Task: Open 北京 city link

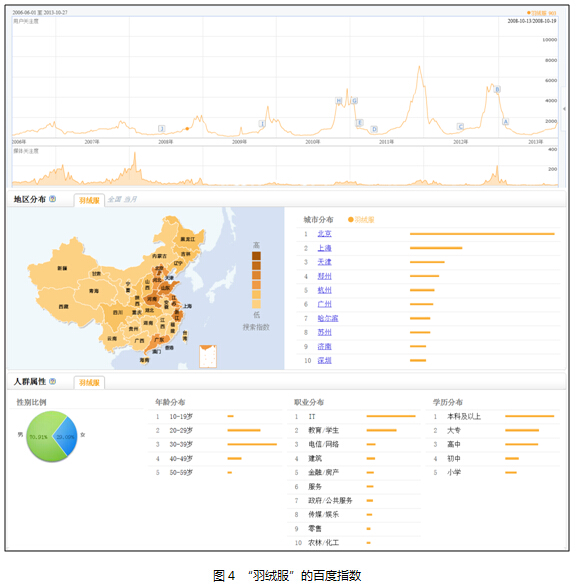Action: [325, 234]
